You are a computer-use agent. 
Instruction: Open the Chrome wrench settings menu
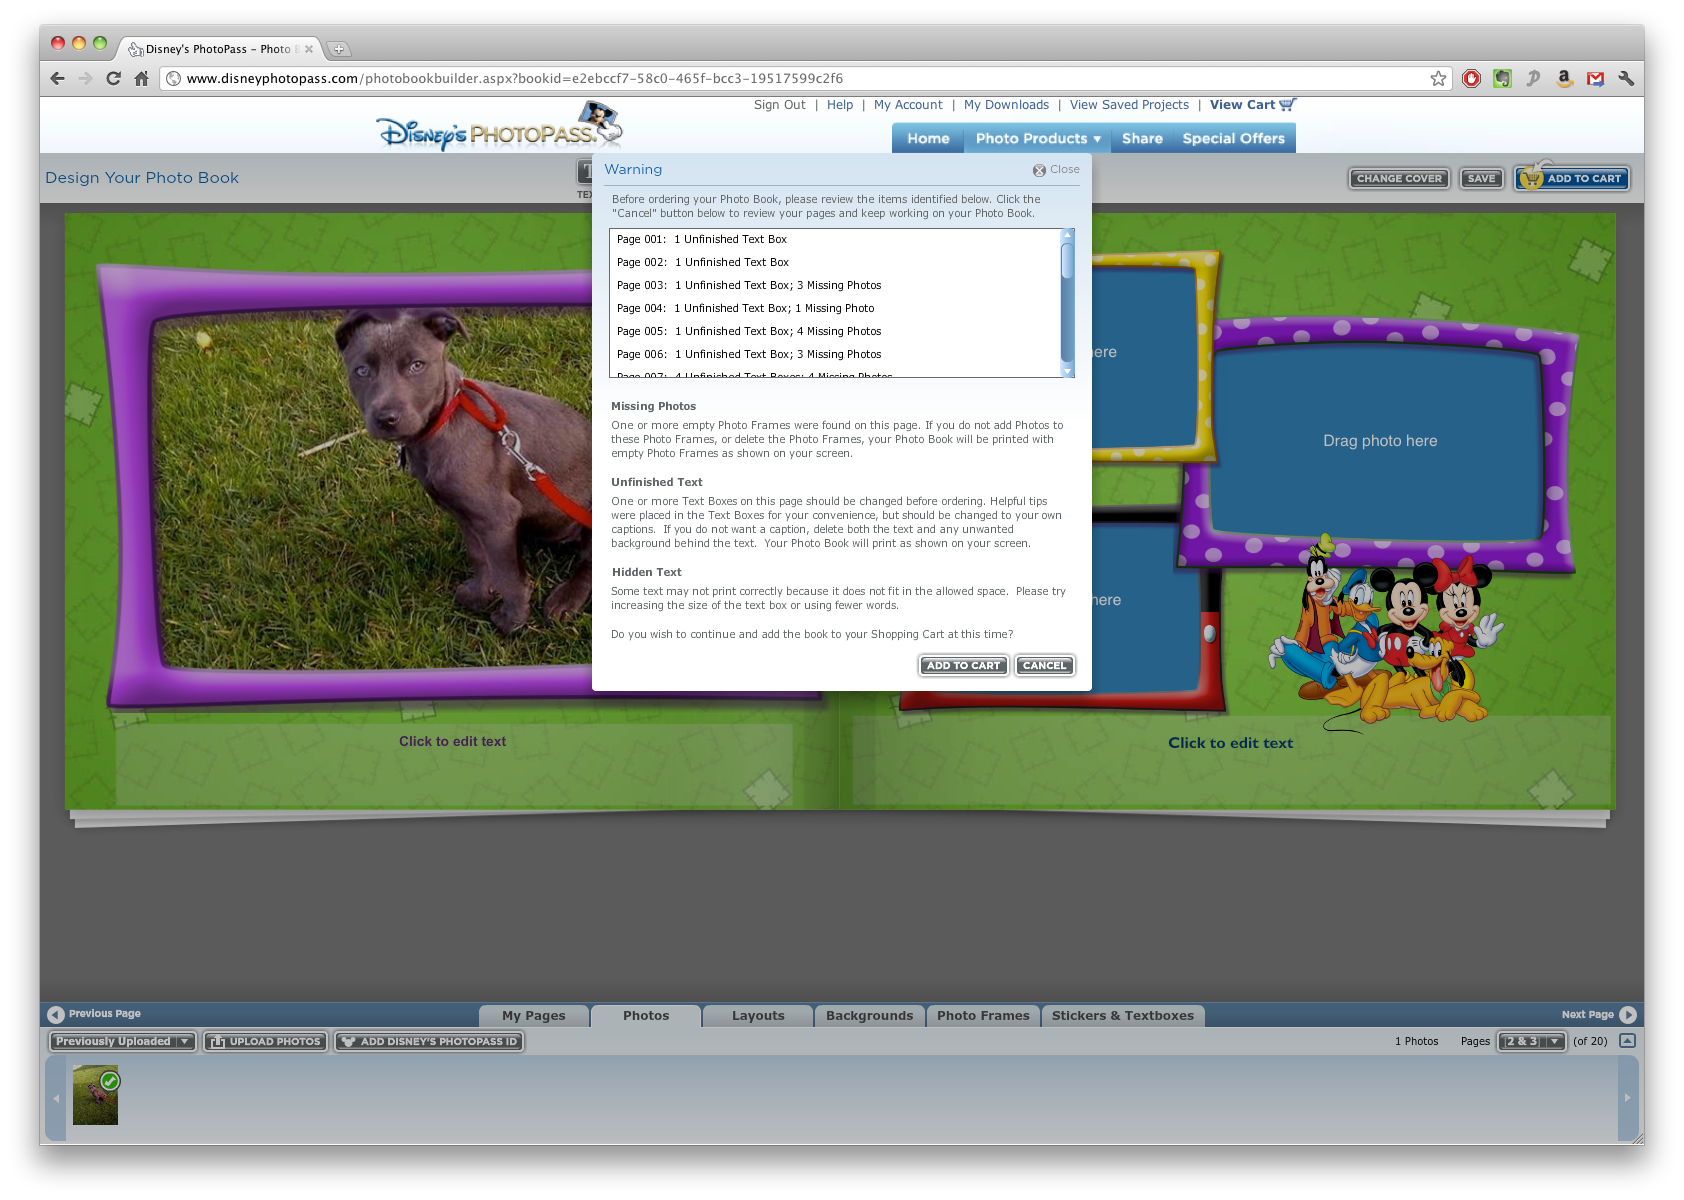pyautogui.click(x=1626, y=78)
